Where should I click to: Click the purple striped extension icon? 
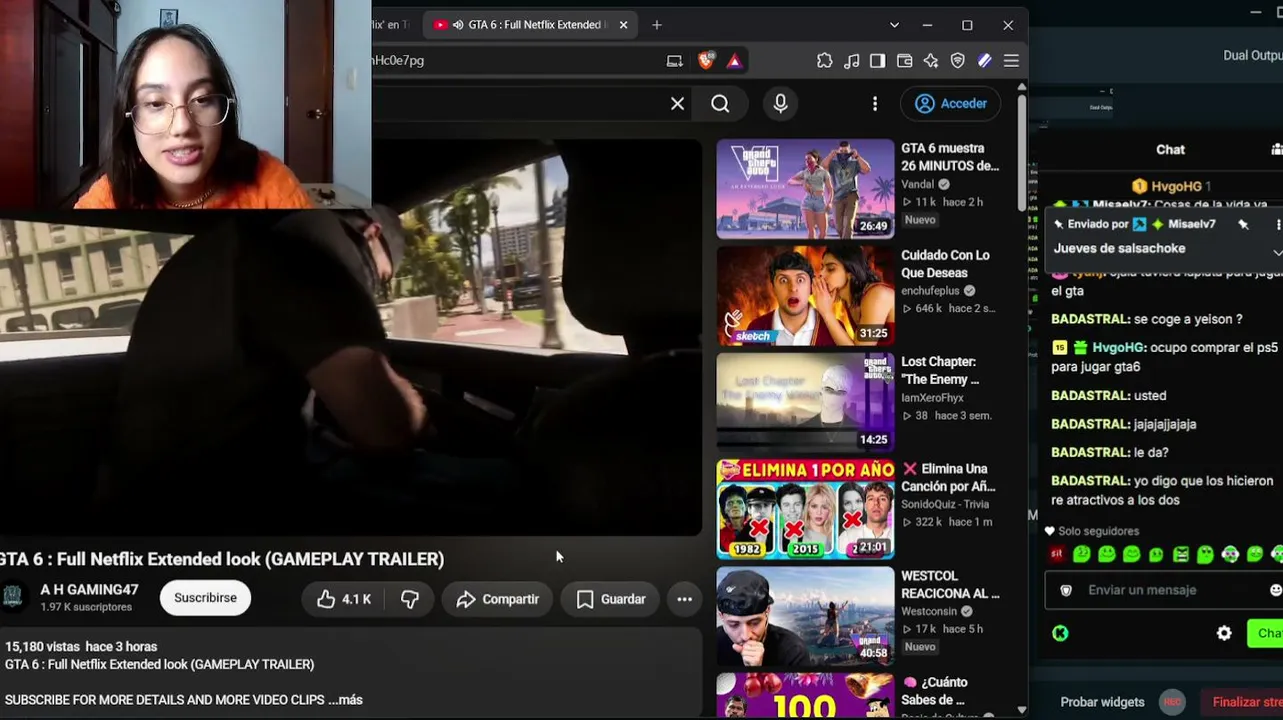click(x=985, y=61)
